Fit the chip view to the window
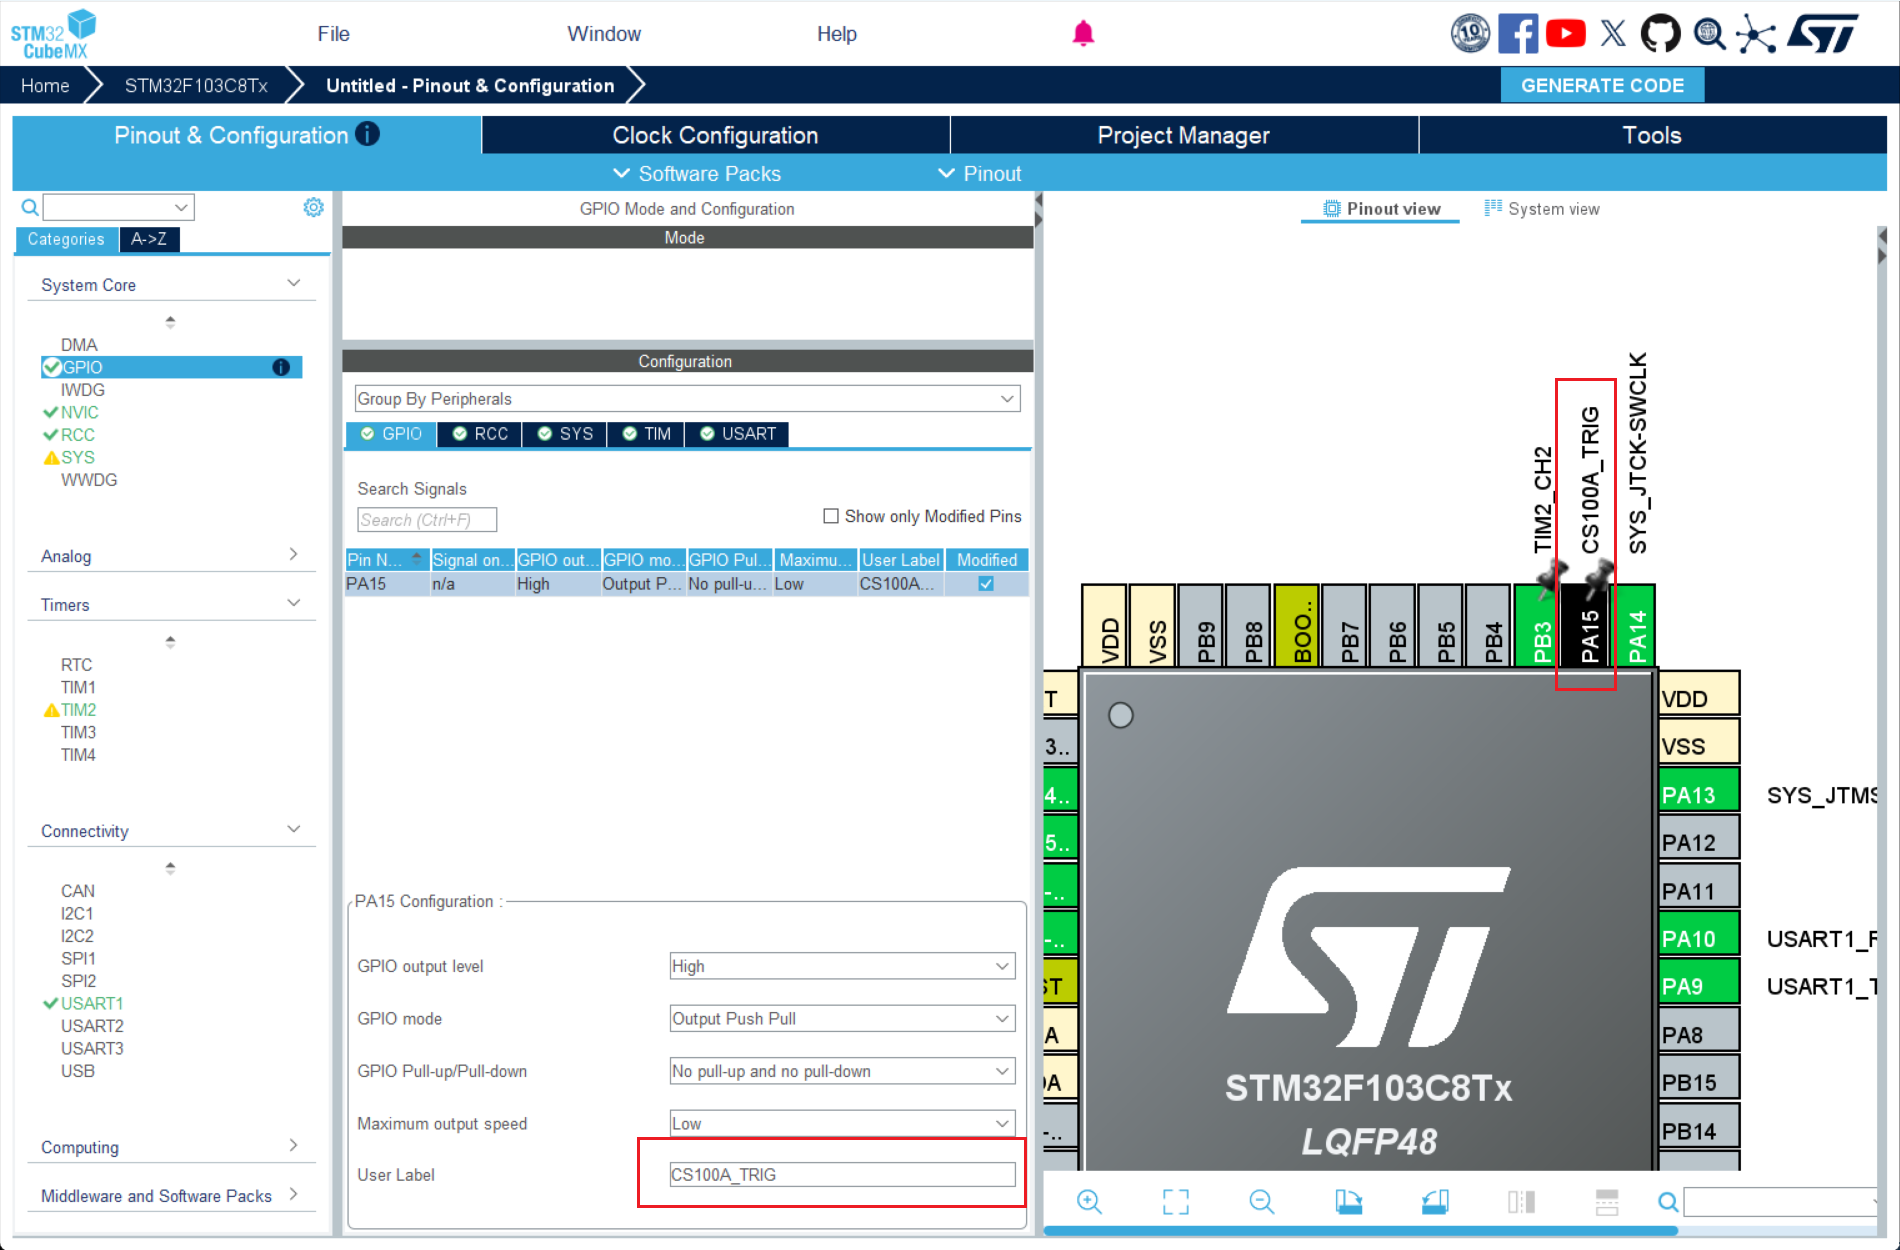This screenshot has height=1250, width=1900. [x=1176, y=1201]
